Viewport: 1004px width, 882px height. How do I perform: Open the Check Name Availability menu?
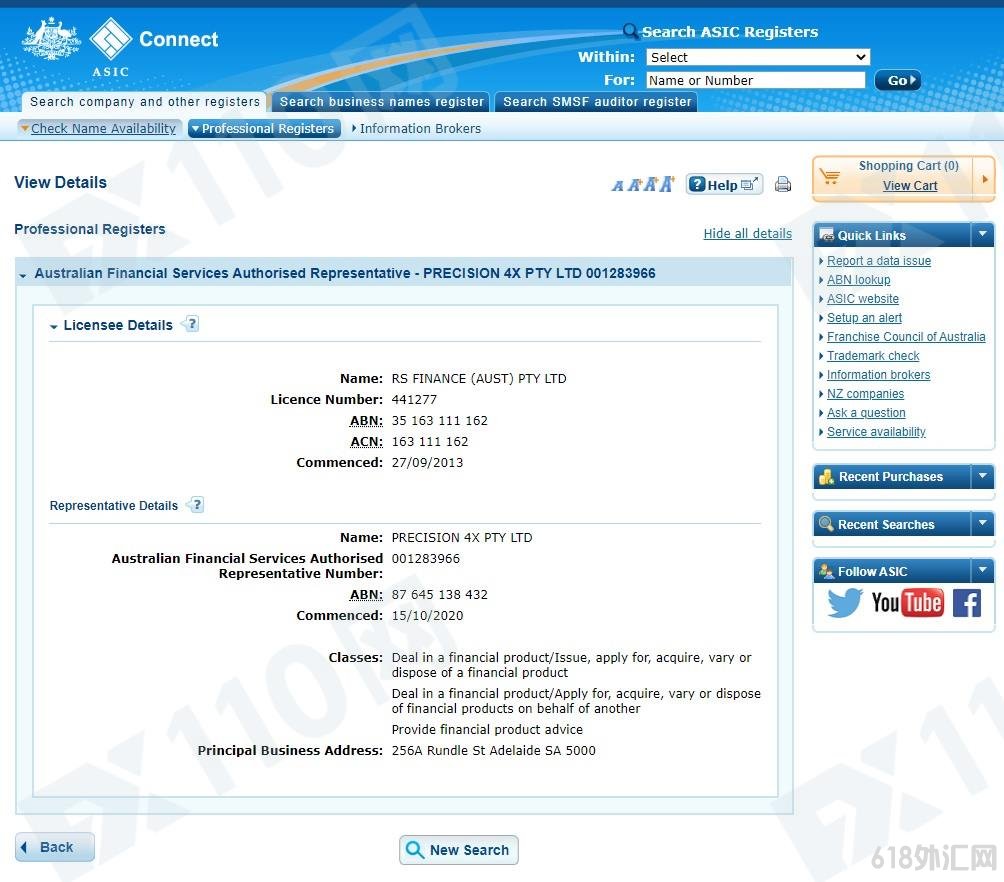(x=100, y=128)
